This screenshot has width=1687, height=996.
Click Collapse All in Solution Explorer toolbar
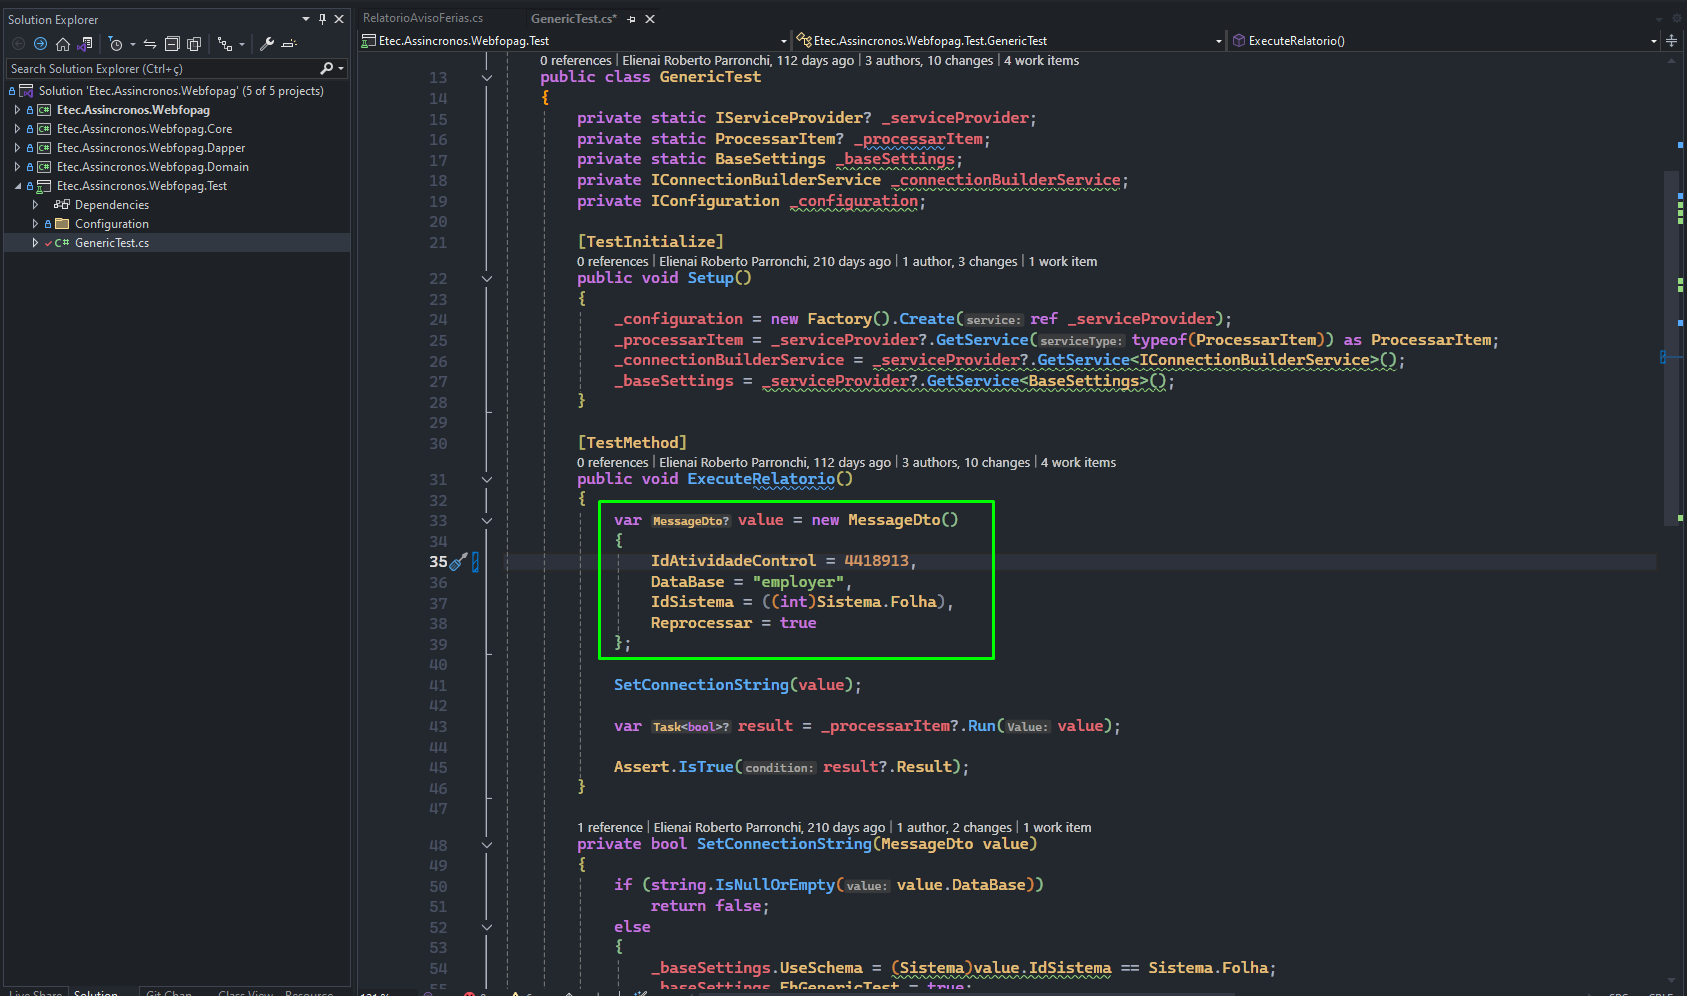coord(172,44)
